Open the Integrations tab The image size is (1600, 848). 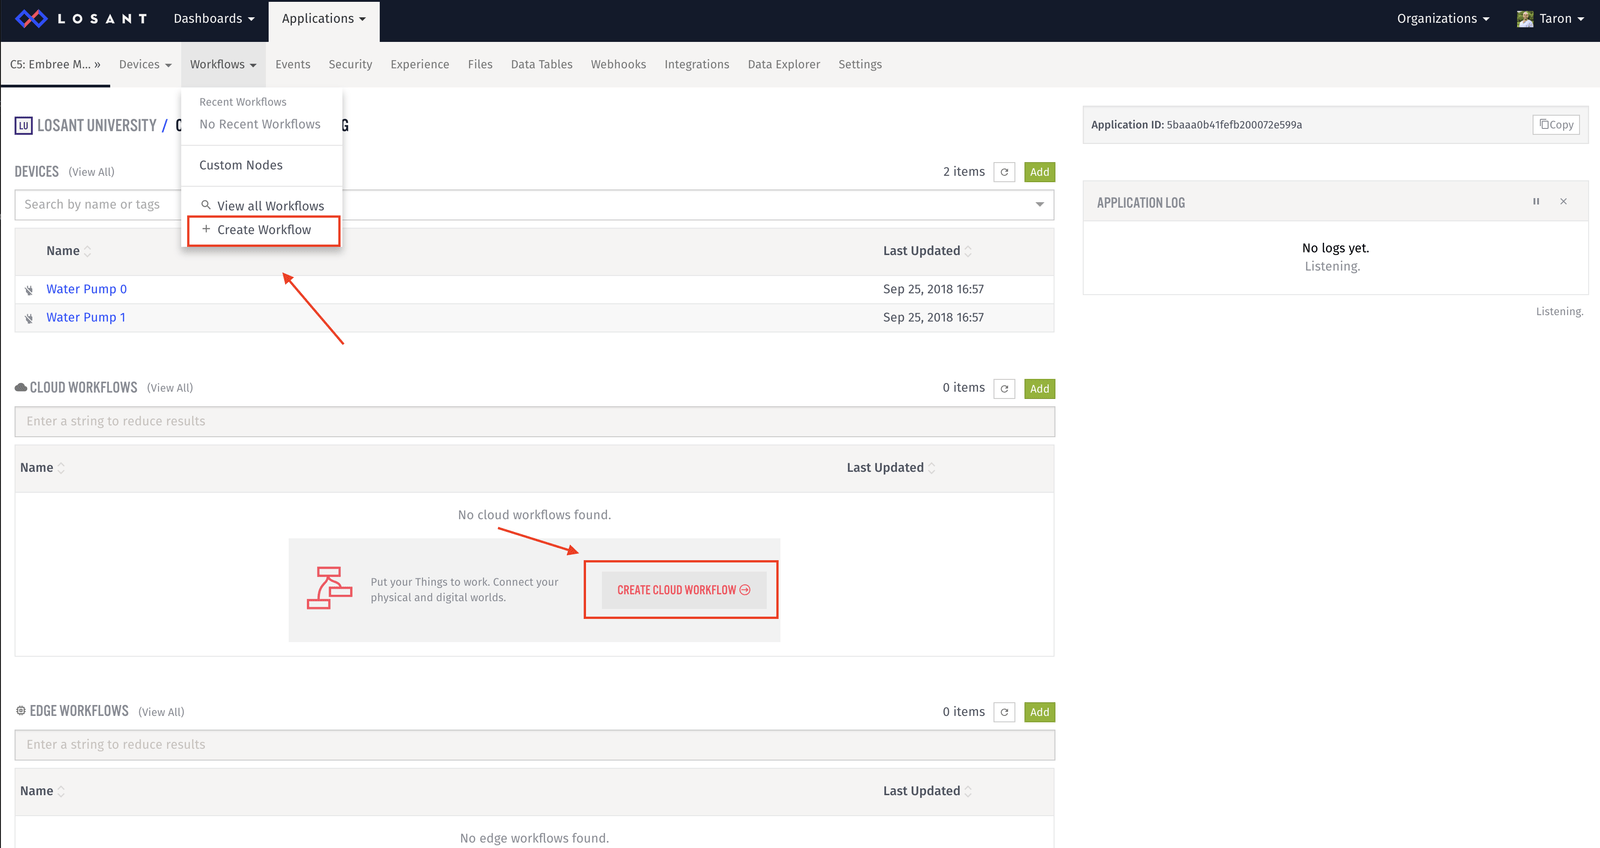(x=697, y=64)
